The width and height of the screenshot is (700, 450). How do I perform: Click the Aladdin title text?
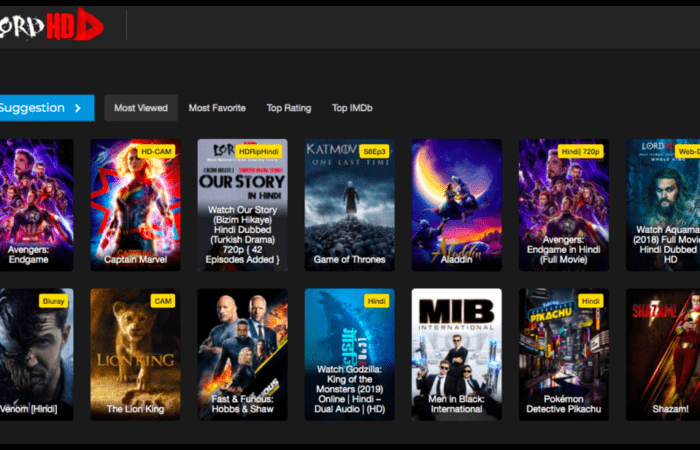(x=457, y=259)
